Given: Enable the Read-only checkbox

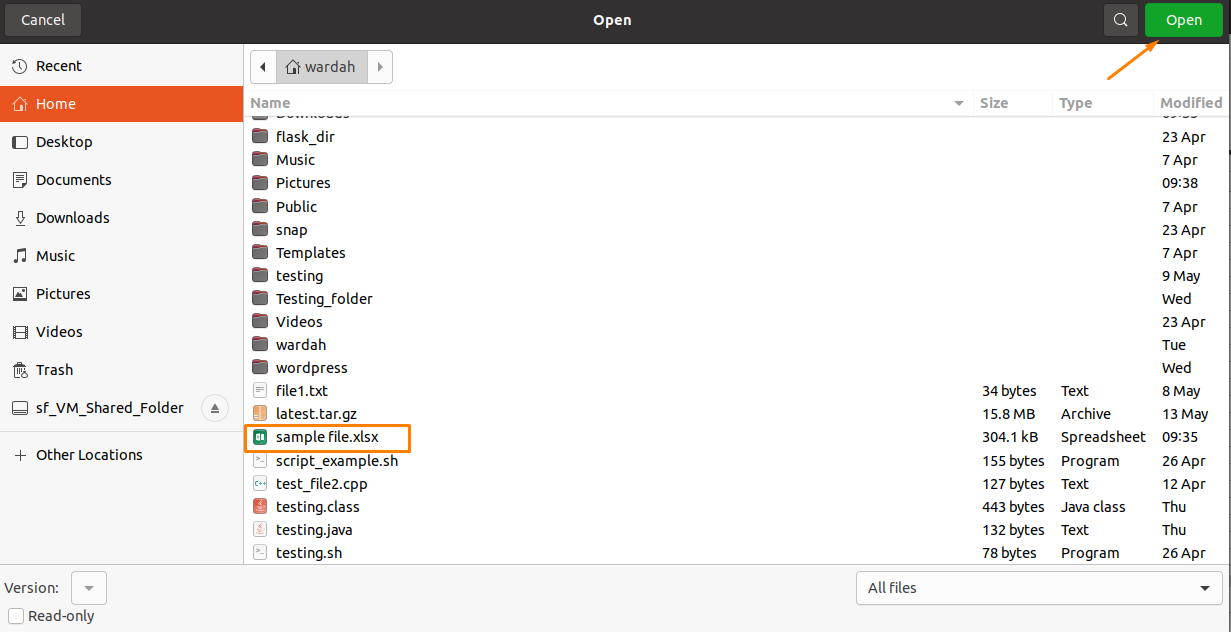Looking at the screenshot, I should point(15,616).
